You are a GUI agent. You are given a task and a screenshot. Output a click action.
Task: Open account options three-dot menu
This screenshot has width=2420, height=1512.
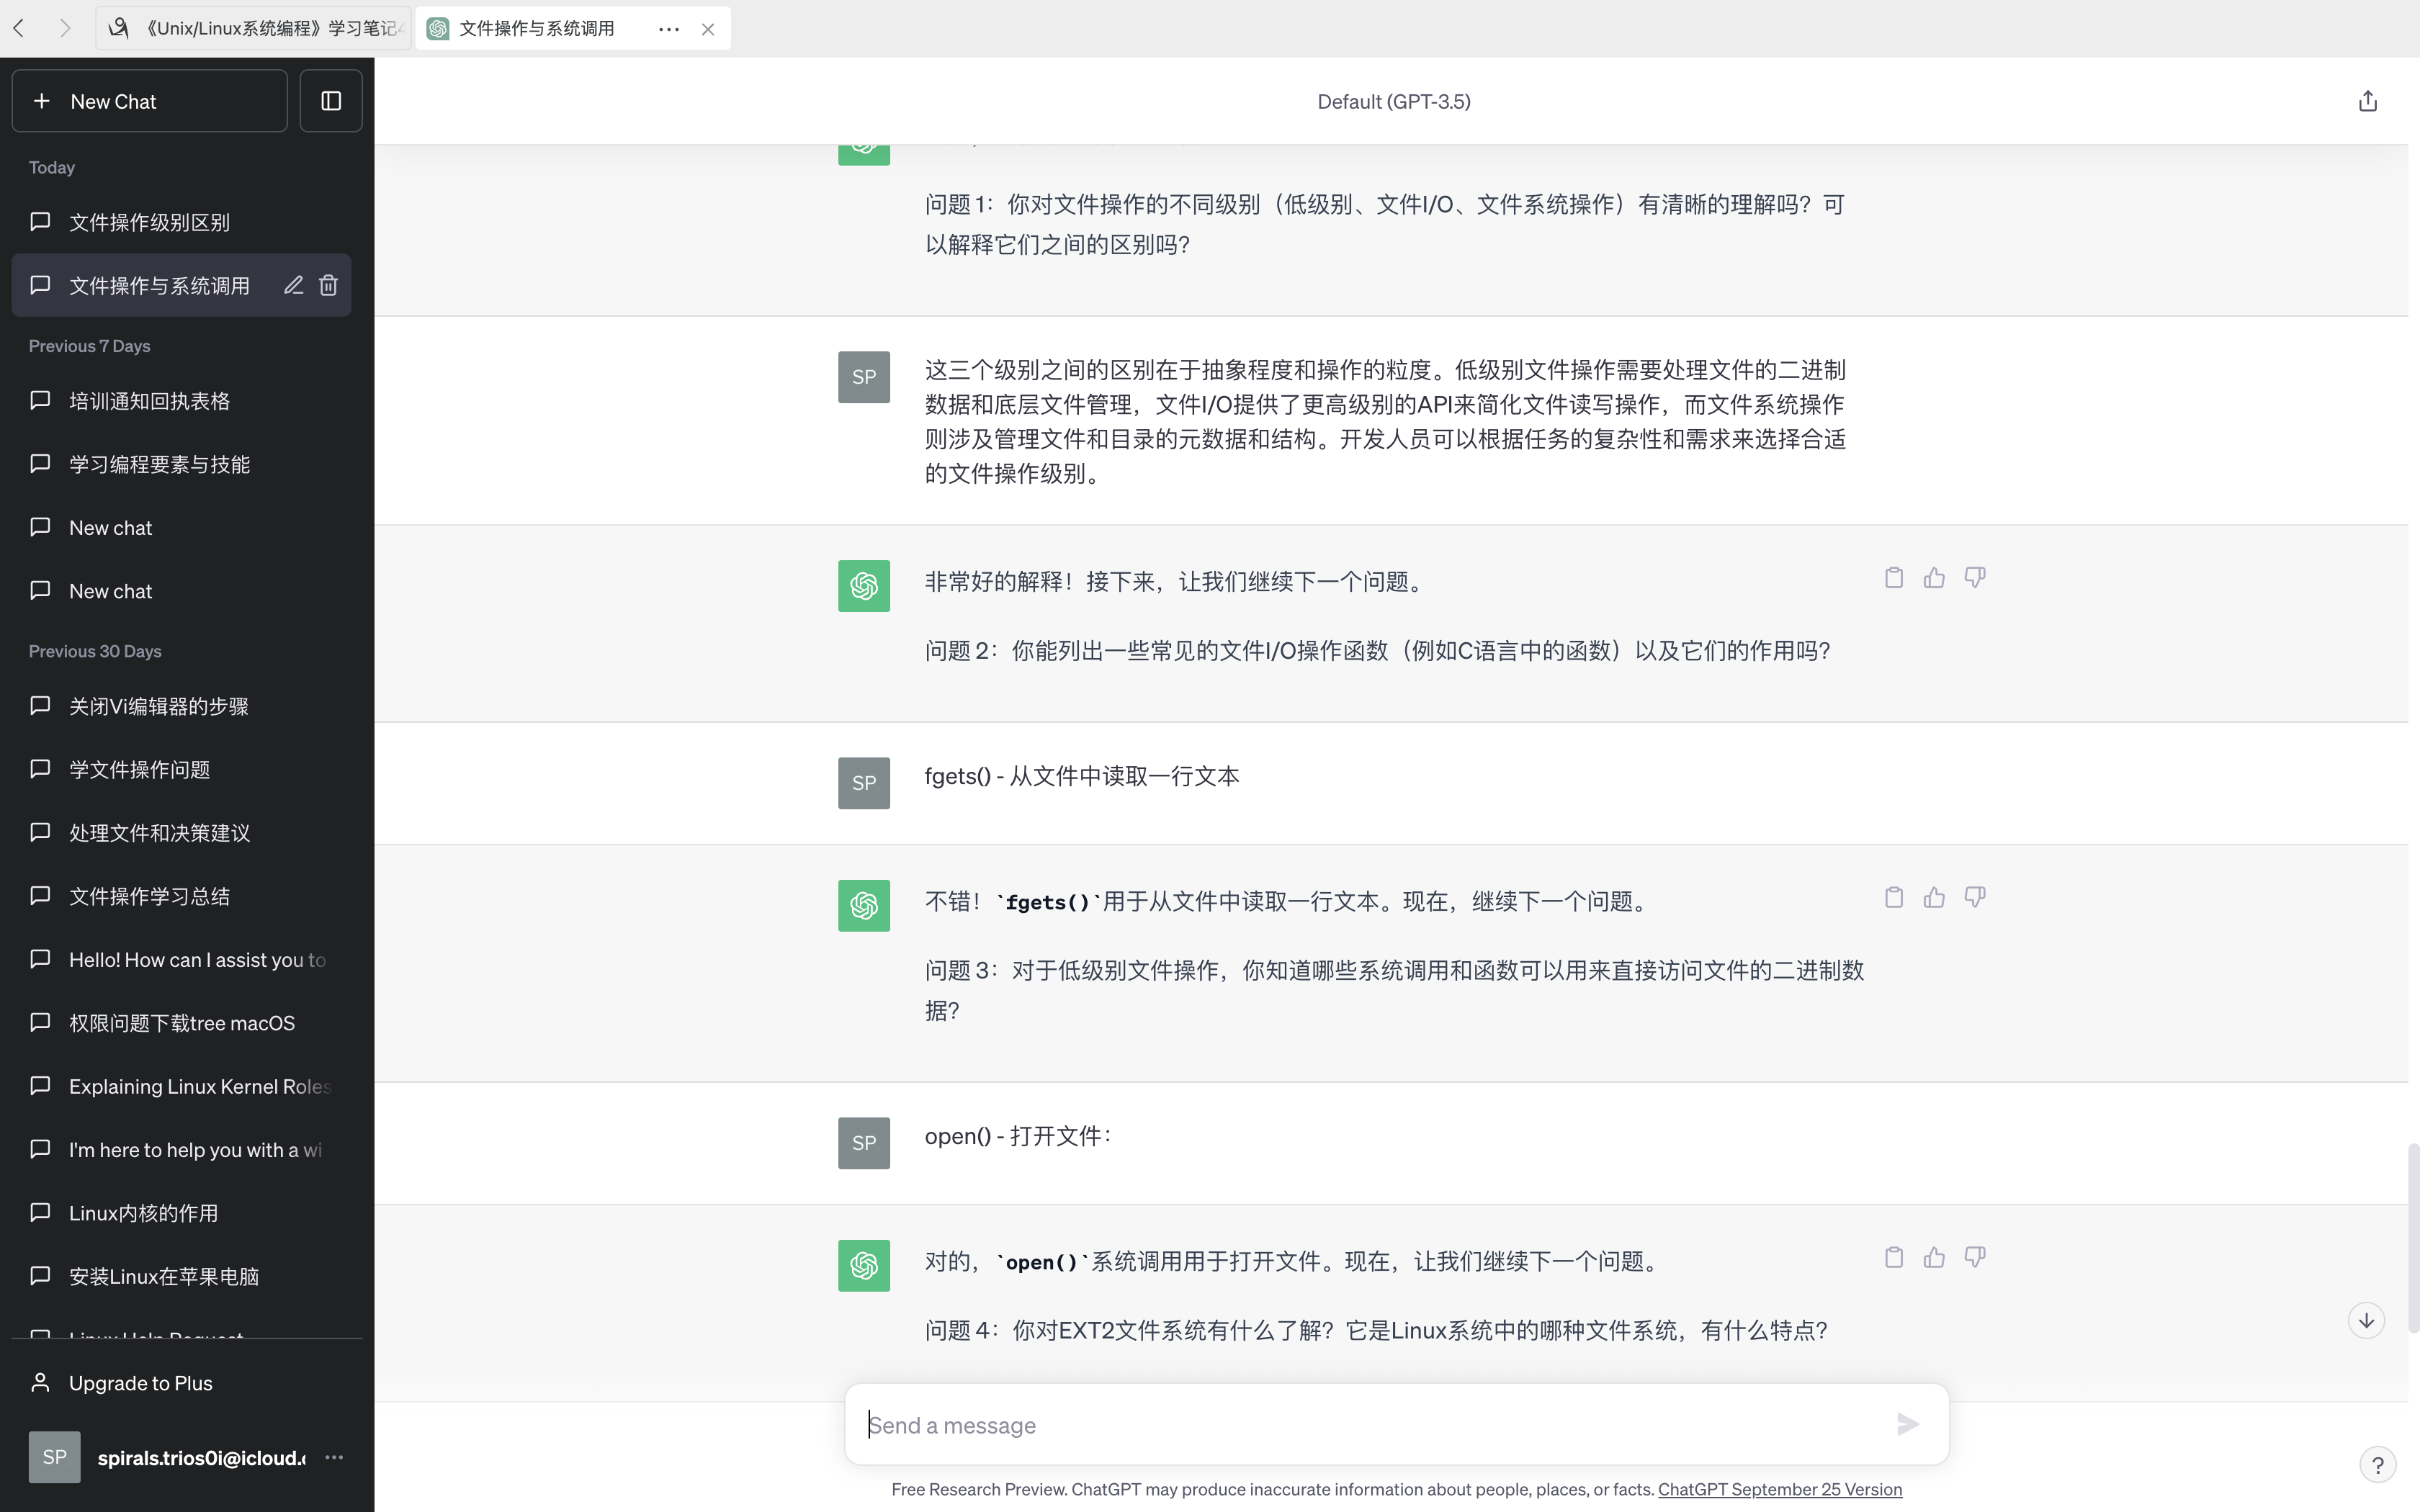pos(334,1457)
